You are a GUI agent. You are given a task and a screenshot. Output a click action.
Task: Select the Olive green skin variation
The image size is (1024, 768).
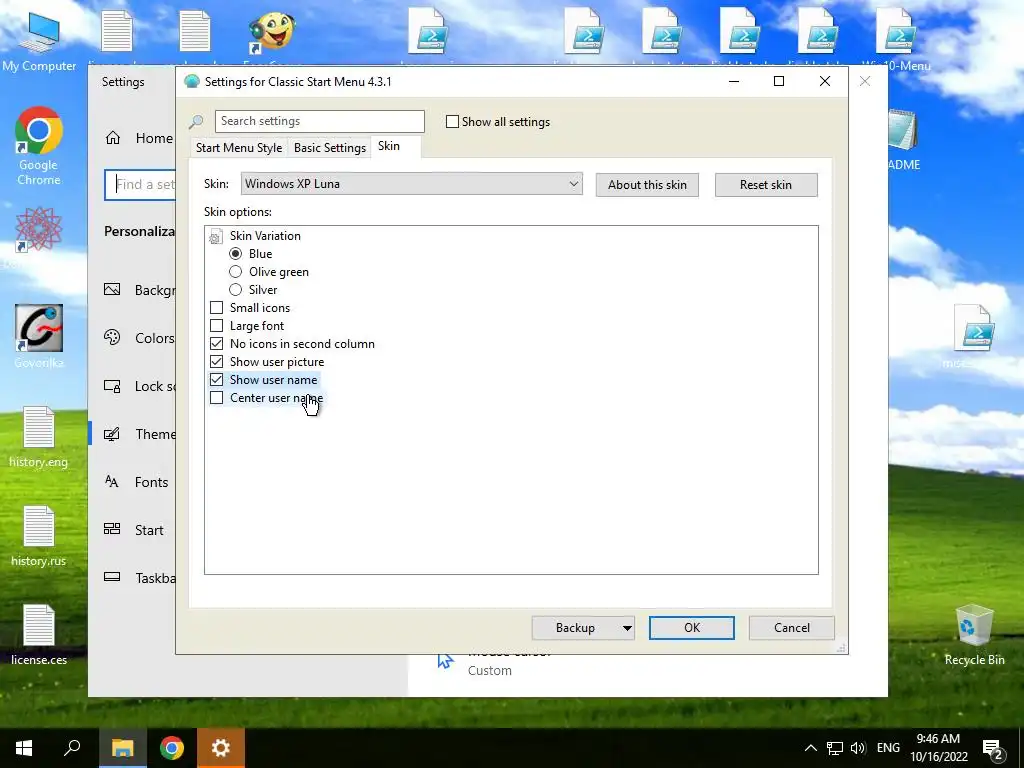pos(236,272)
